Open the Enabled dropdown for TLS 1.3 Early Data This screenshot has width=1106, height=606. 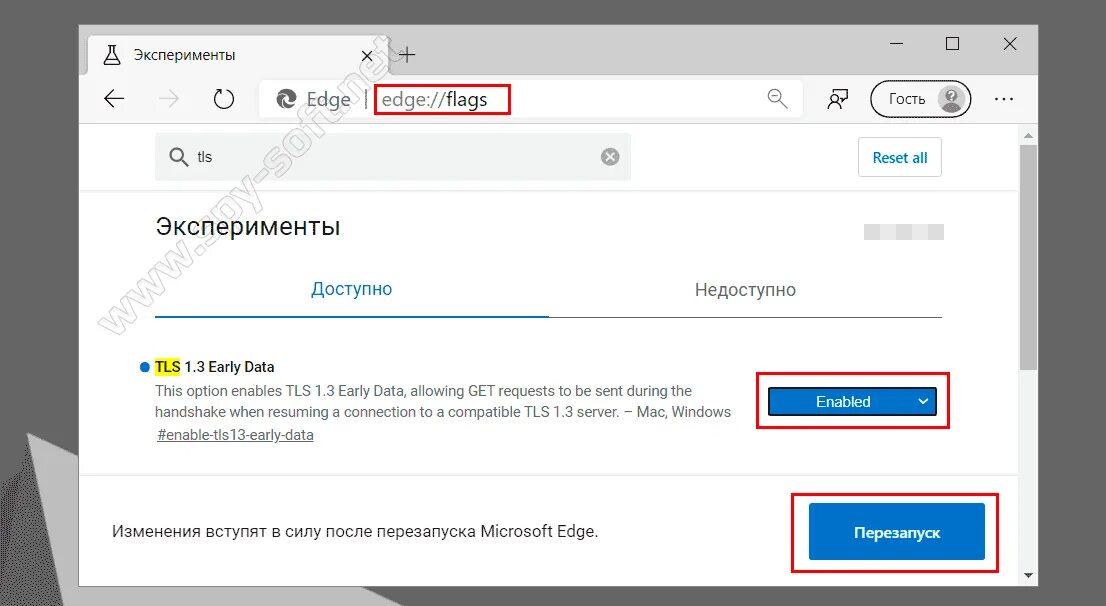[x=852, y=401]
